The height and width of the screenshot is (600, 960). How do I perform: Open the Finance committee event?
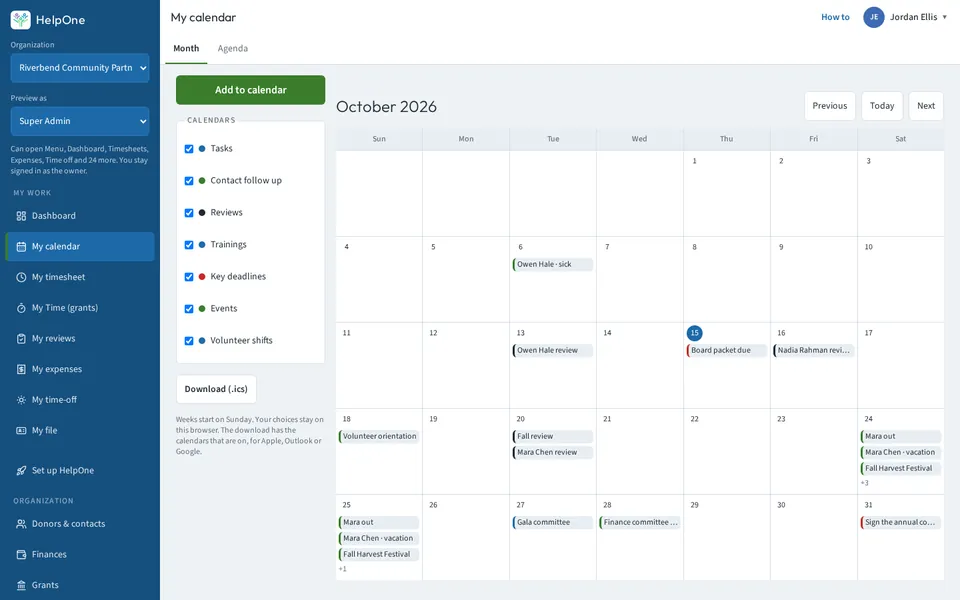(x=640, y=522)
